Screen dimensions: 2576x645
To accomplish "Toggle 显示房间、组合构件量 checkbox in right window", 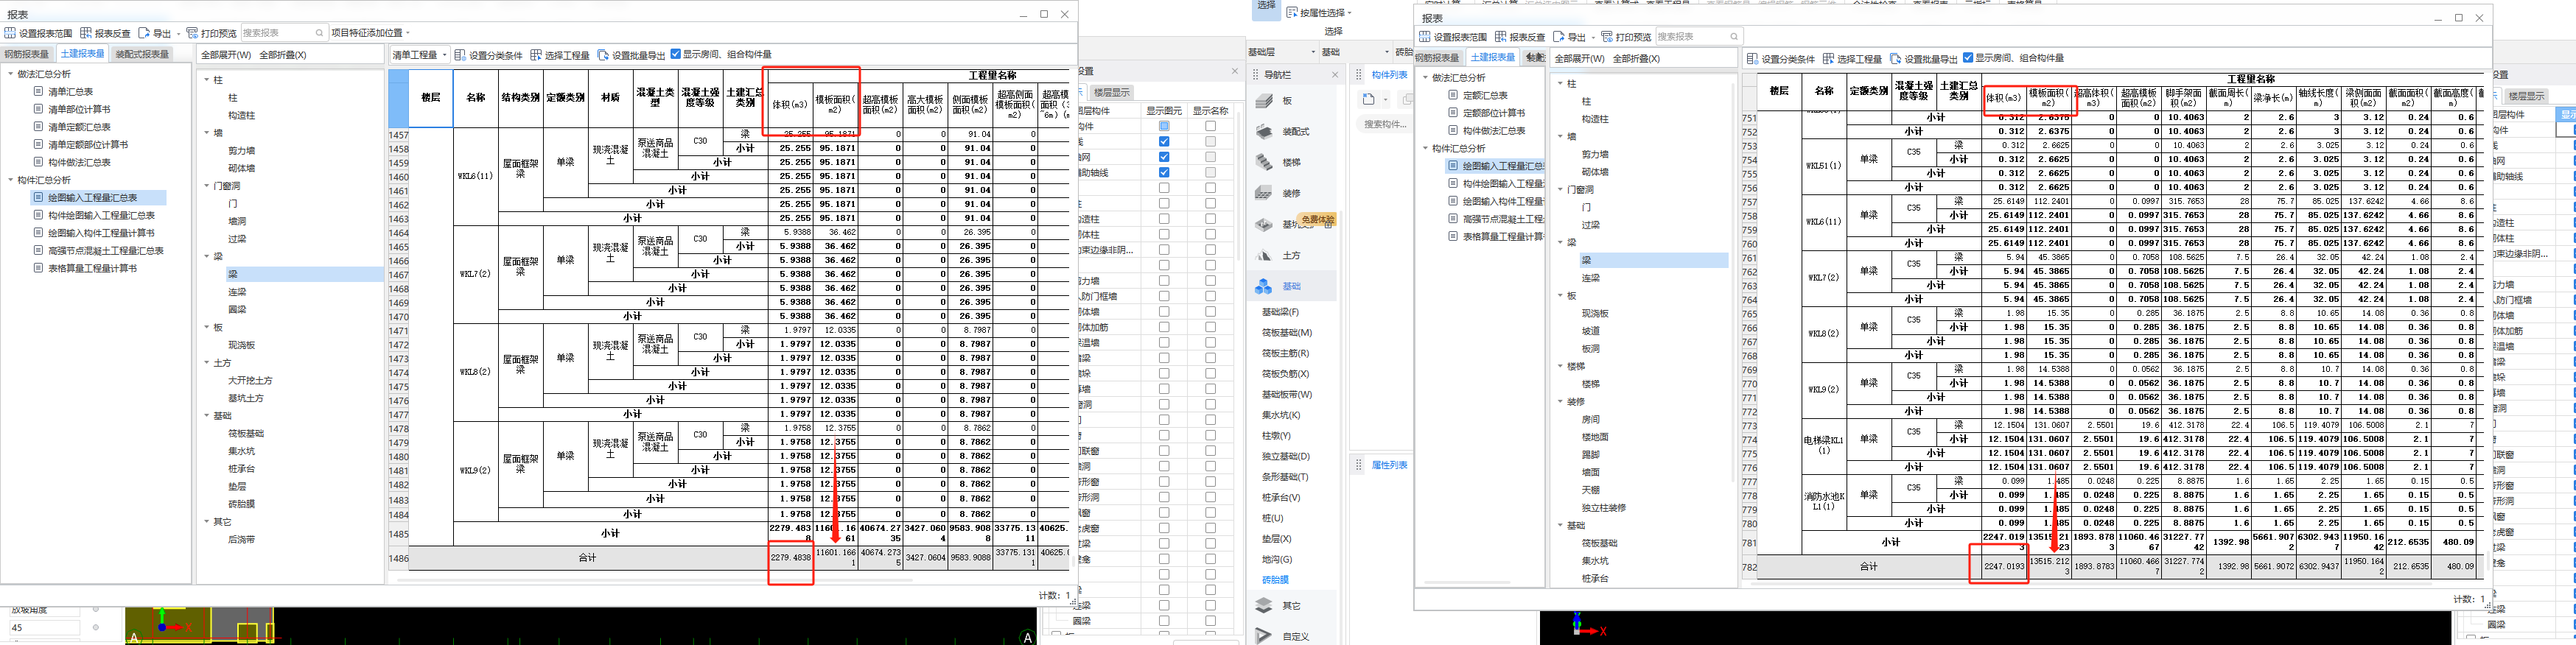I will tap(1968, 58).
